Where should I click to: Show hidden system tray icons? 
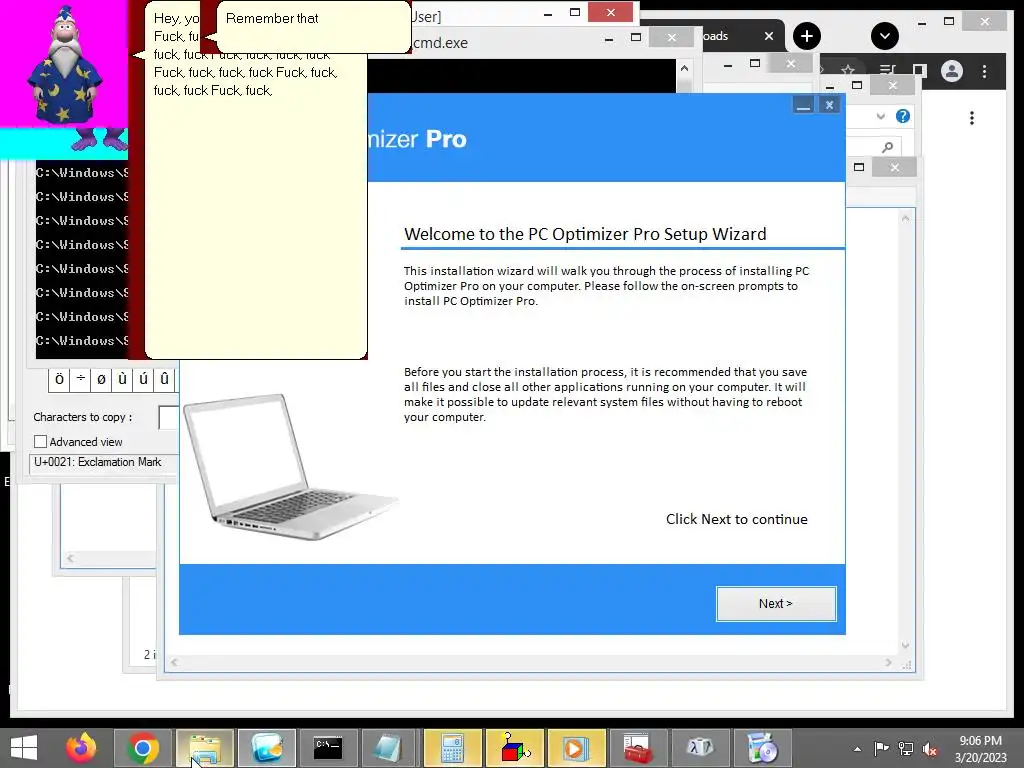(857, 749)
